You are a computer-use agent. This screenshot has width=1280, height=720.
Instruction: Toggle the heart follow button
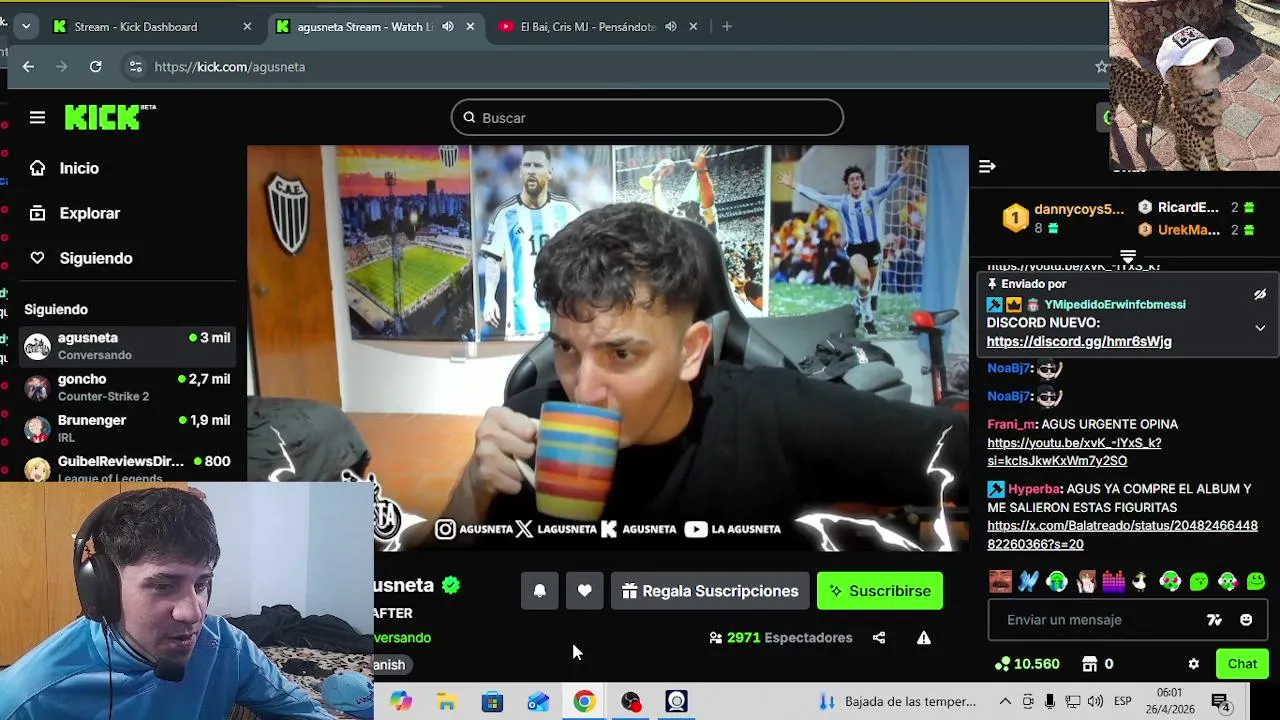[x=584, y=591]
